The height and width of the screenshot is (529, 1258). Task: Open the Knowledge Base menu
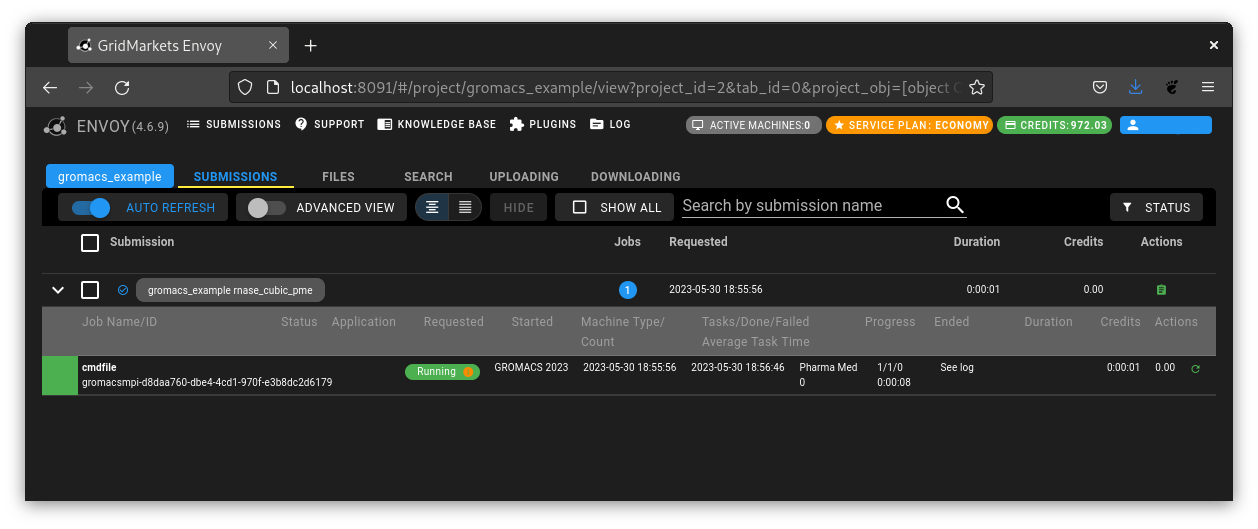(437, 125)
